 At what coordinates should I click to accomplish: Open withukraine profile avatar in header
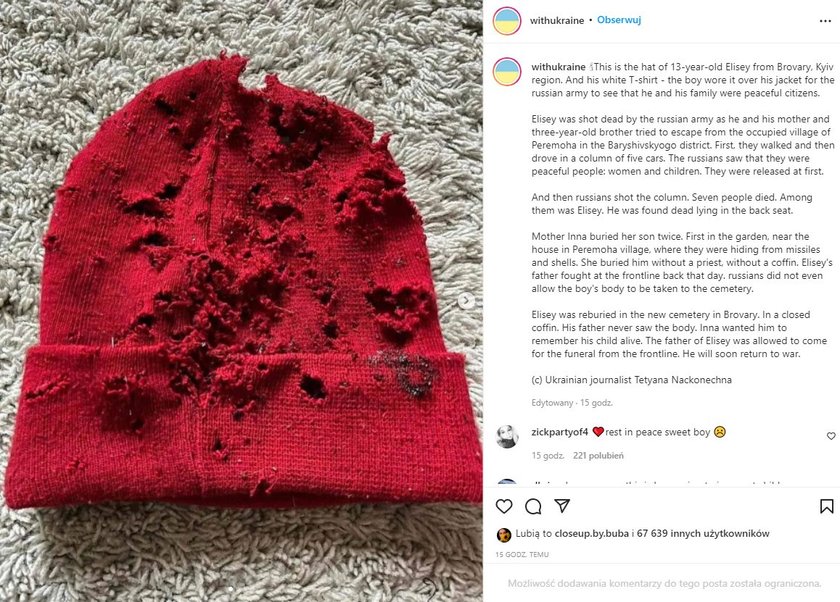coord(507,21)
